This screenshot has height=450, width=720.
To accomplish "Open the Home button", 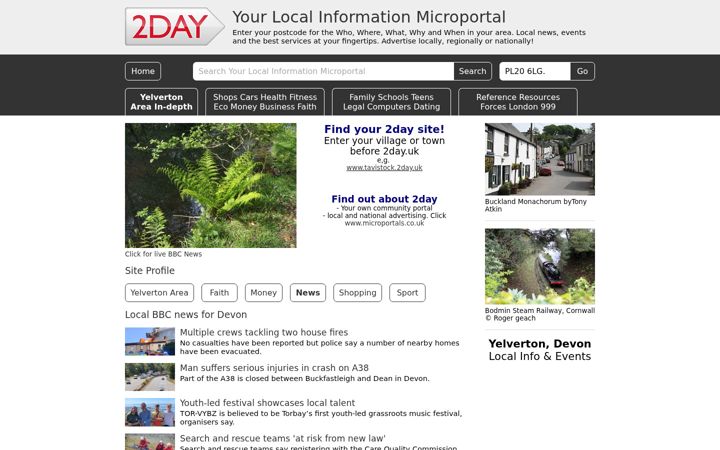I will click(143, 71).
